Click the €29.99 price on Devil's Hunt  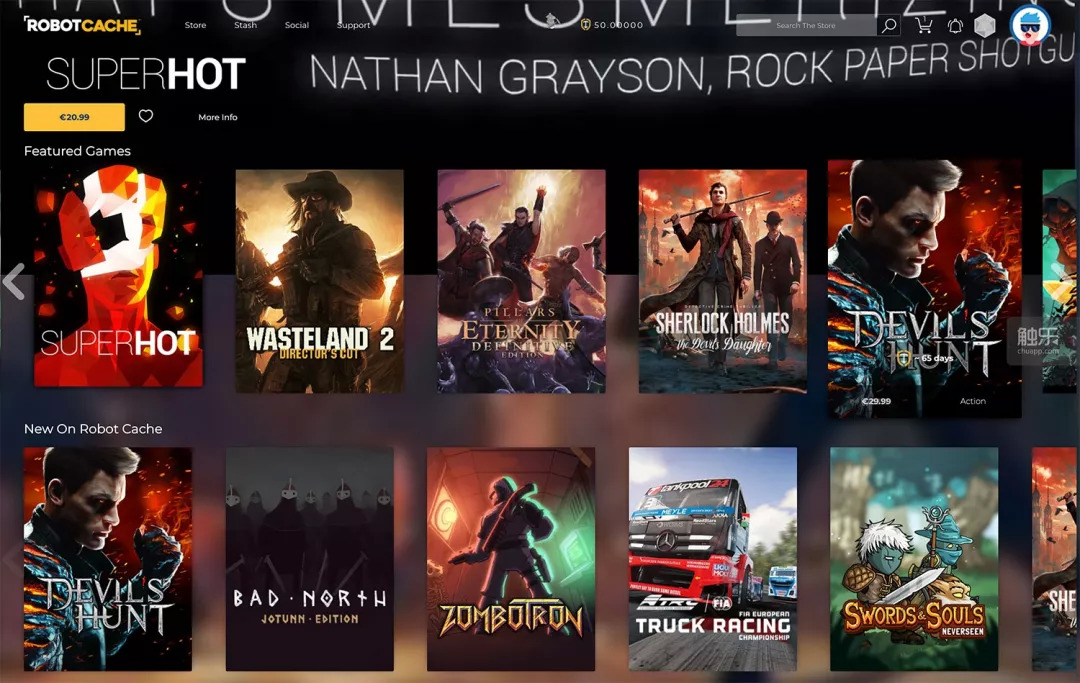pyautogui.click(x=876, y=401)
